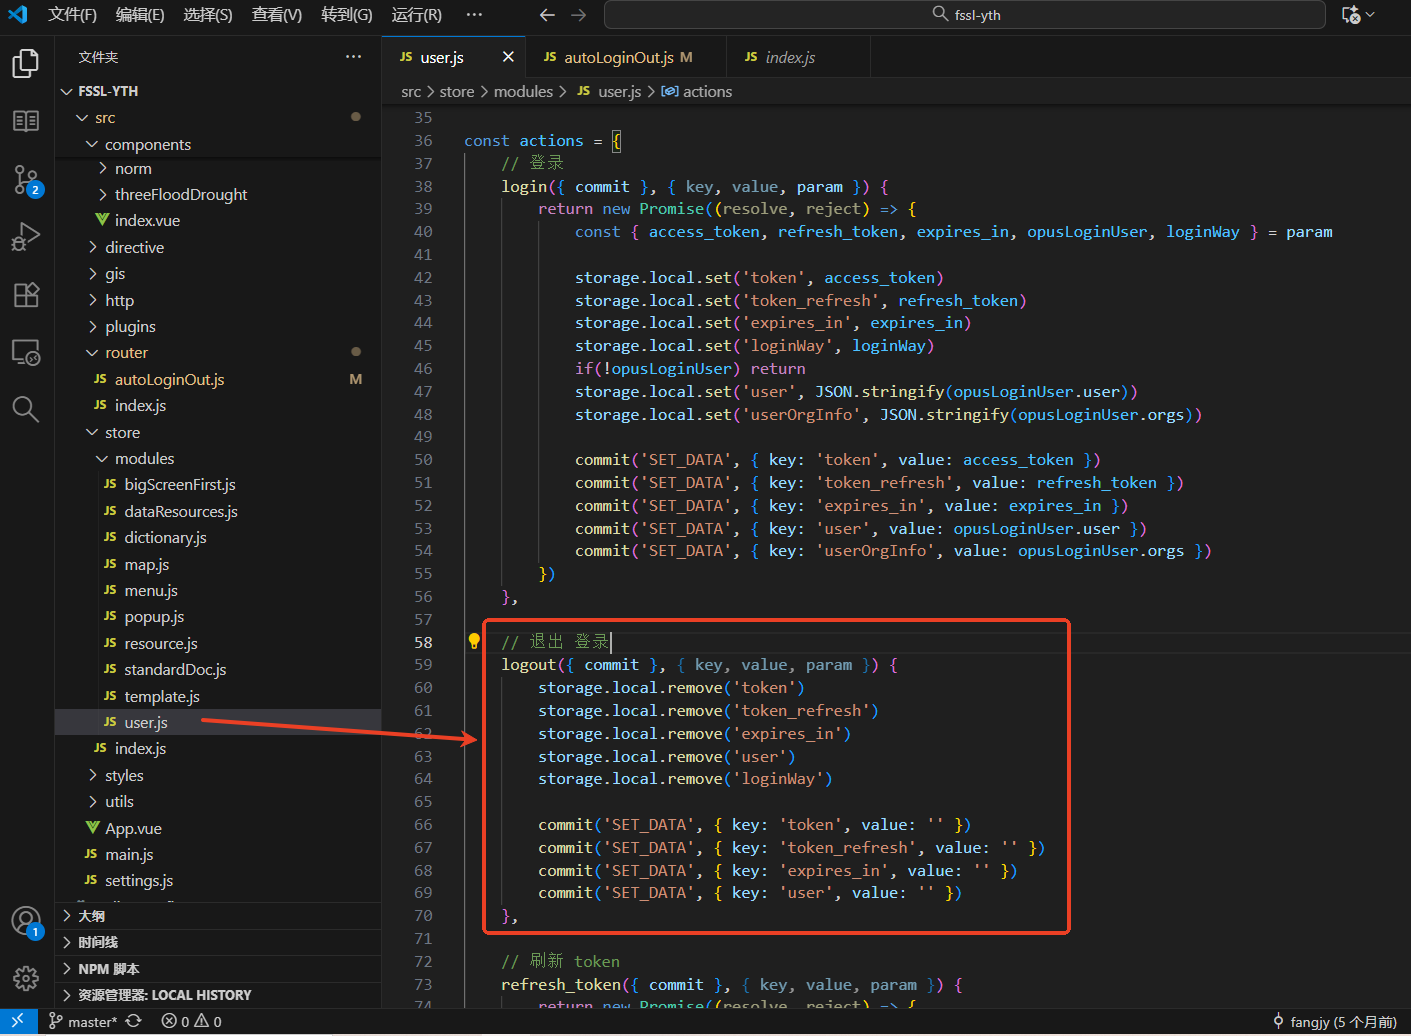Open the Accounts icon in activity bar
Viewport: 1411px width, 1036px height.
[x=26, y=921]
